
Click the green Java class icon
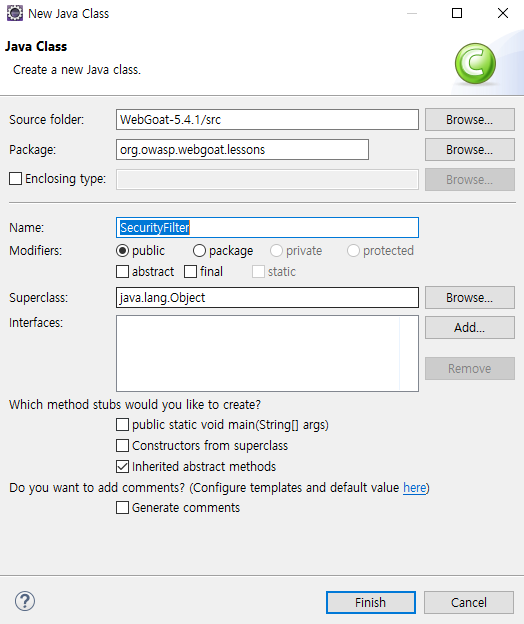[x=475, y=63]
